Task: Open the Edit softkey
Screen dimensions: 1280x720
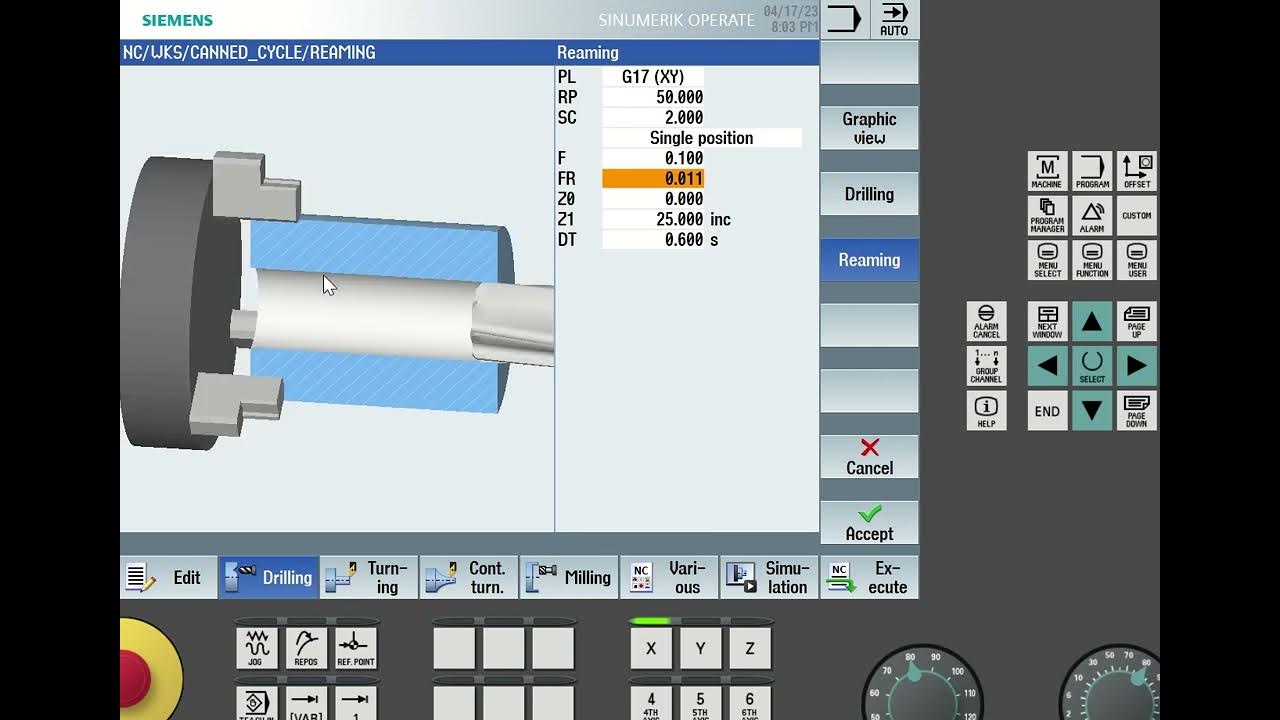Action: 169,577
